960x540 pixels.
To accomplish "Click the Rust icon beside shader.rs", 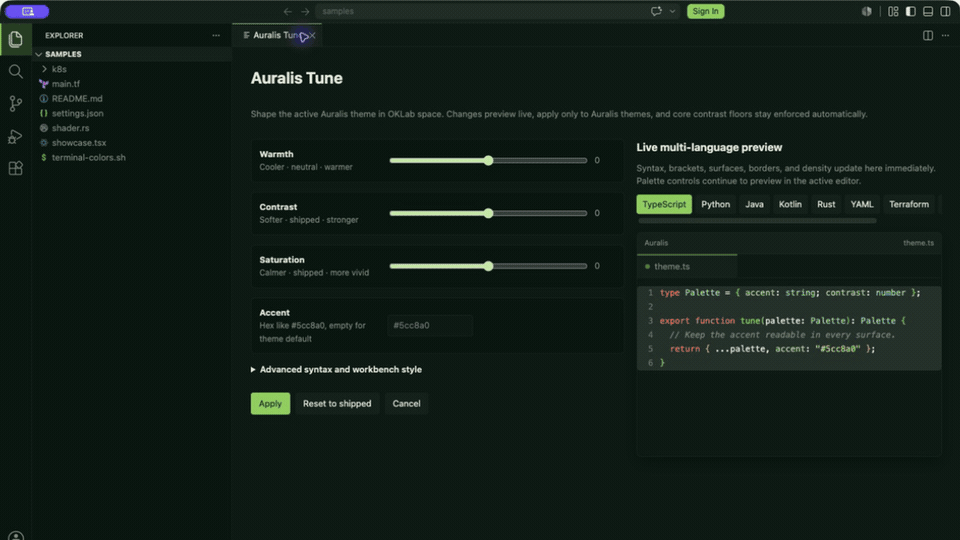I will coord(43,128).
